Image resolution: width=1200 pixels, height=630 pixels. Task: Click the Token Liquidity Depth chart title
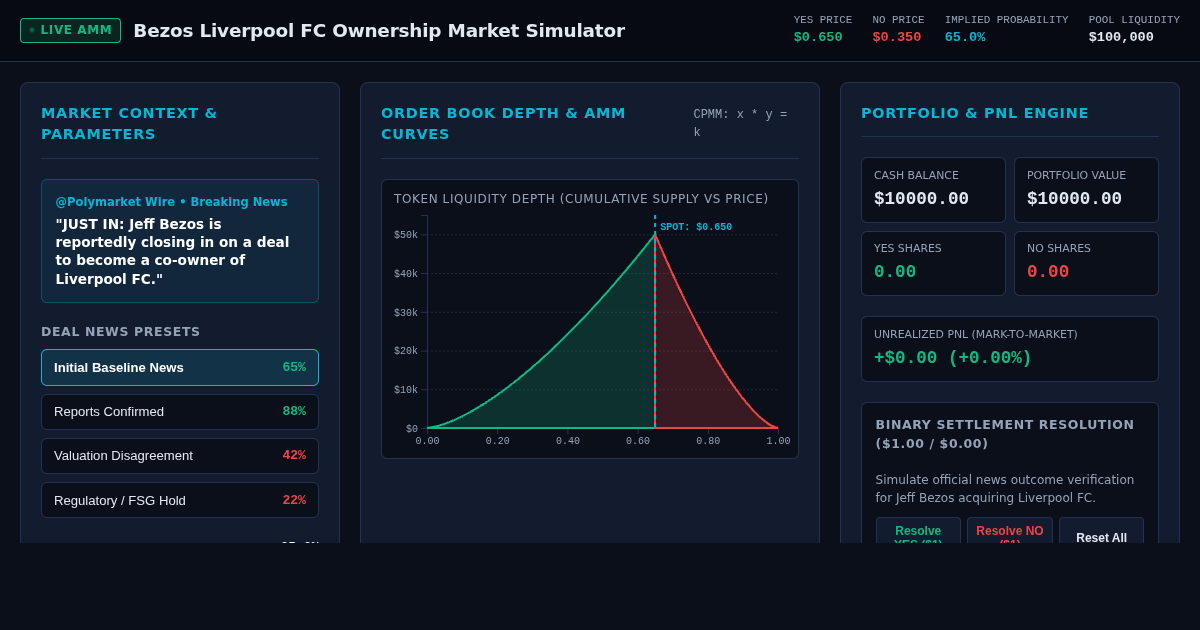point(581,199)
